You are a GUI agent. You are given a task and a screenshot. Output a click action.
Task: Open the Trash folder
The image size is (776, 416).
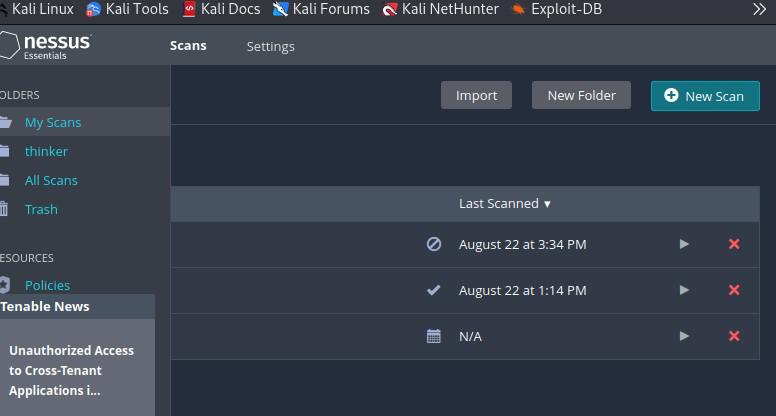(x=41, y=209)
